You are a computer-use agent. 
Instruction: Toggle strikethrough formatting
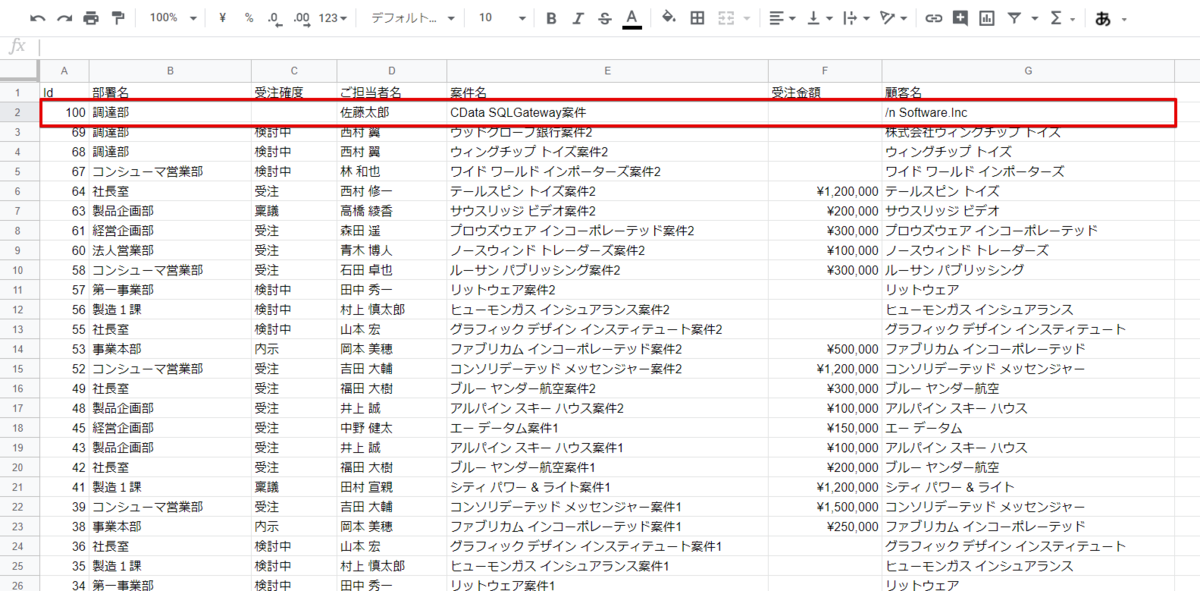point(605,18)
